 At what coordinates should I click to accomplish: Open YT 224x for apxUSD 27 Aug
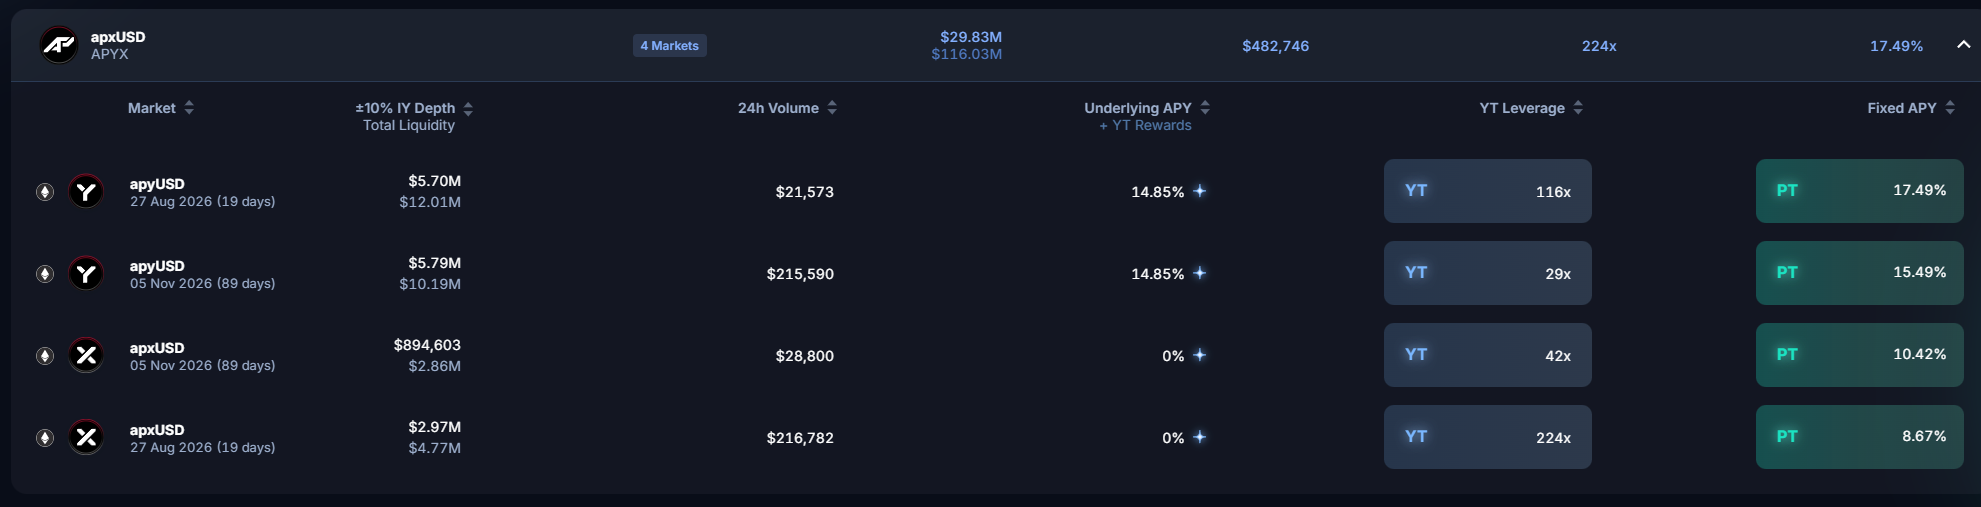[x=1488, y=437]
